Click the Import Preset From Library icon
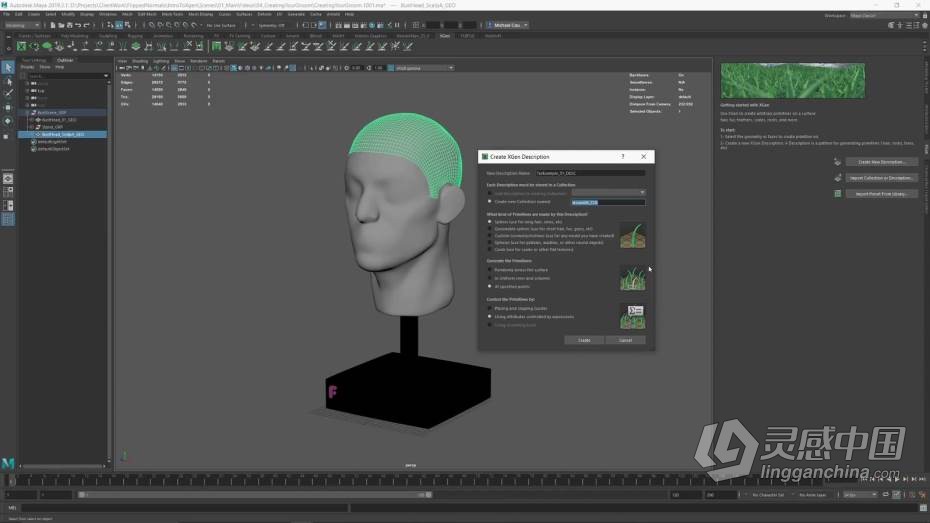 pyautogui.click(x=838, y=194)
